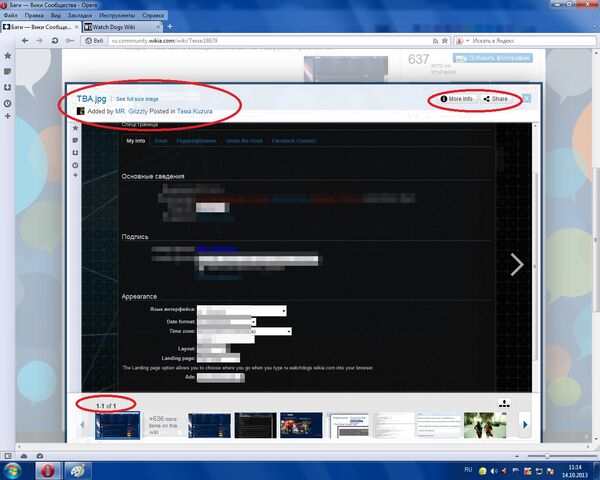The image size is (600, 480).
Task: Click the plus icon in the Opera sidebar
Action: 8,116
